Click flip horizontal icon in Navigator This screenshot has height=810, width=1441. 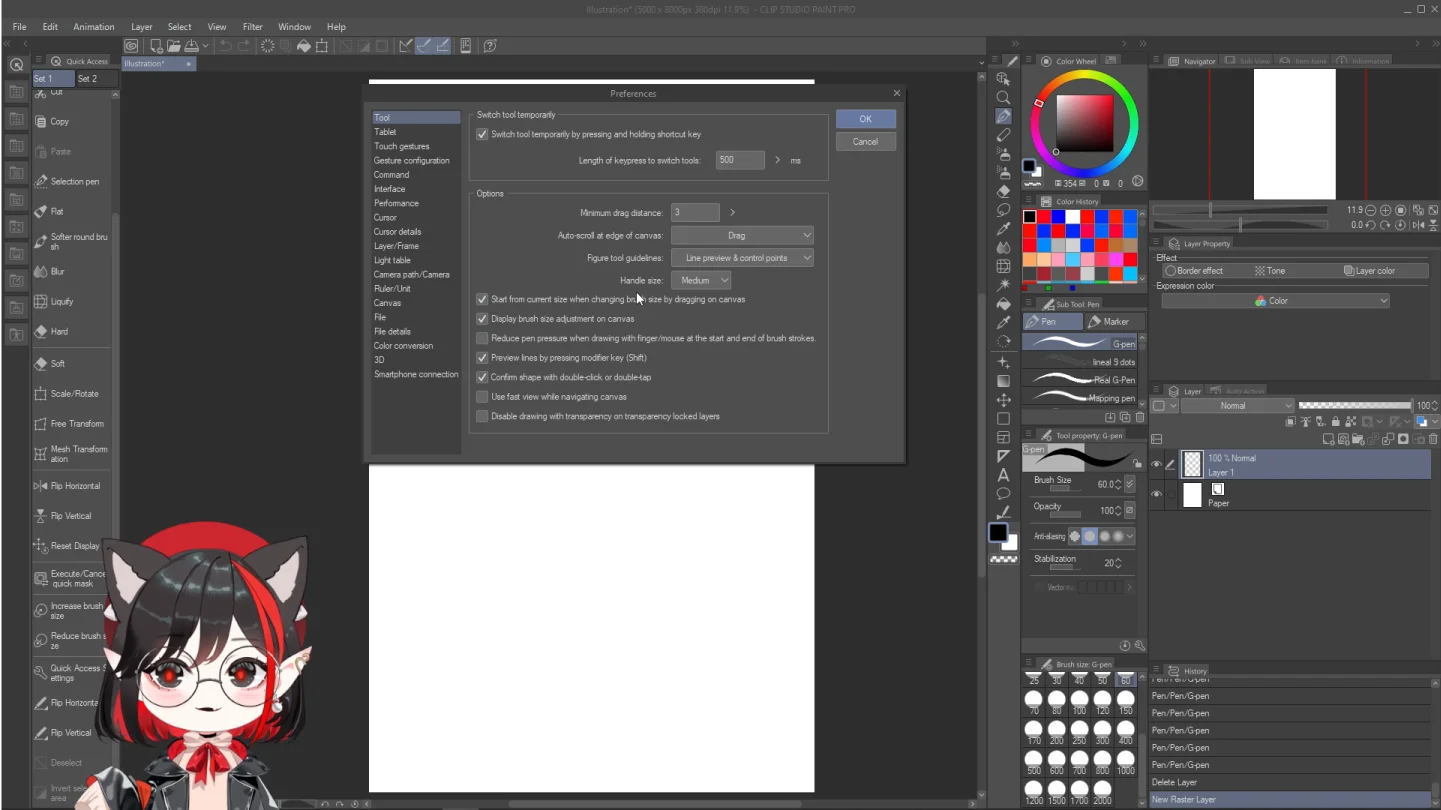click(x=1417, y=225)
